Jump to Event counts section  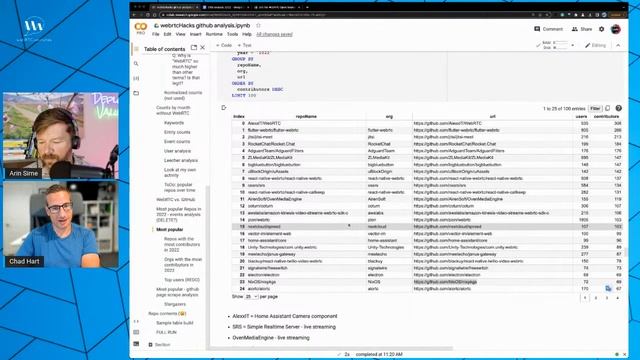tap(177, 142)
